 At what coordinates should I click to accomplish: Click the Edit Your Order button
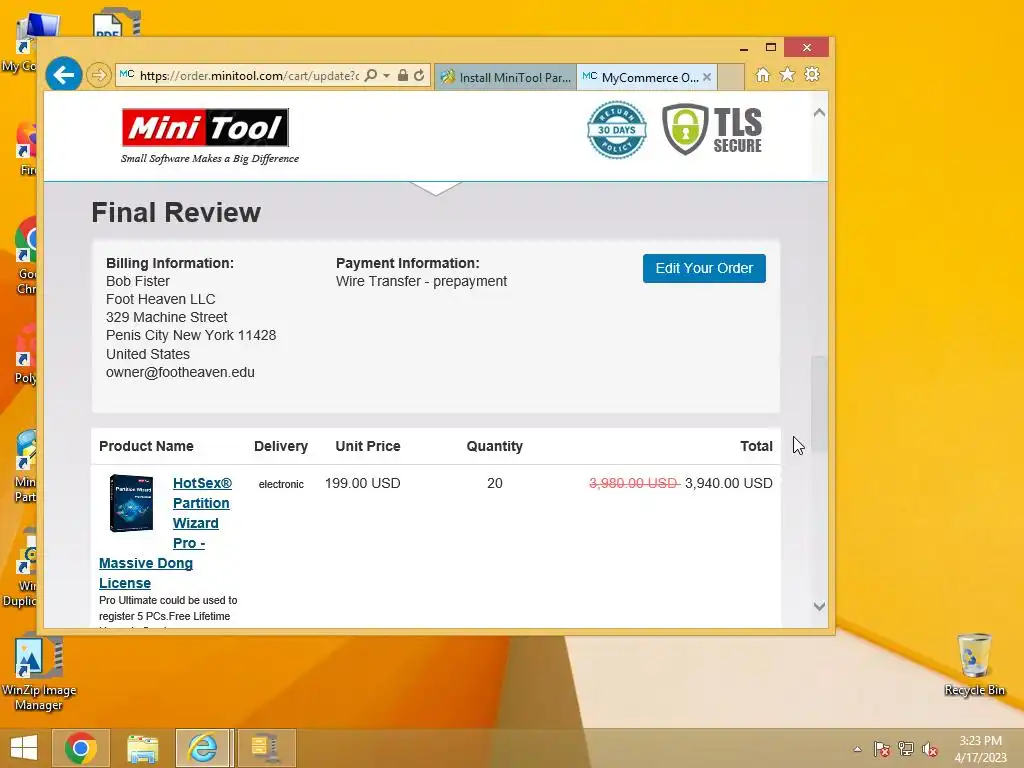pos(704,268)
